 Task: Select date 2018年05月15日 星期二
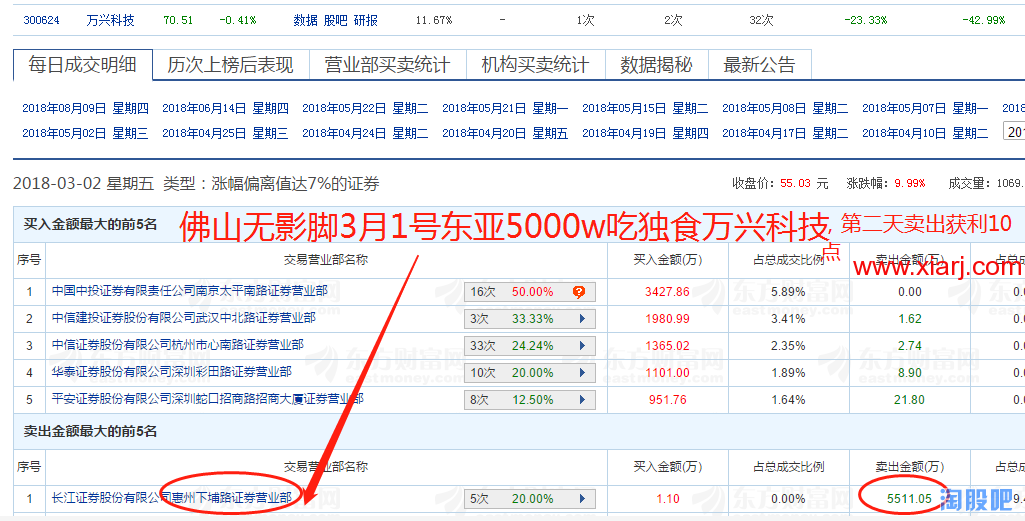[645, 109]
